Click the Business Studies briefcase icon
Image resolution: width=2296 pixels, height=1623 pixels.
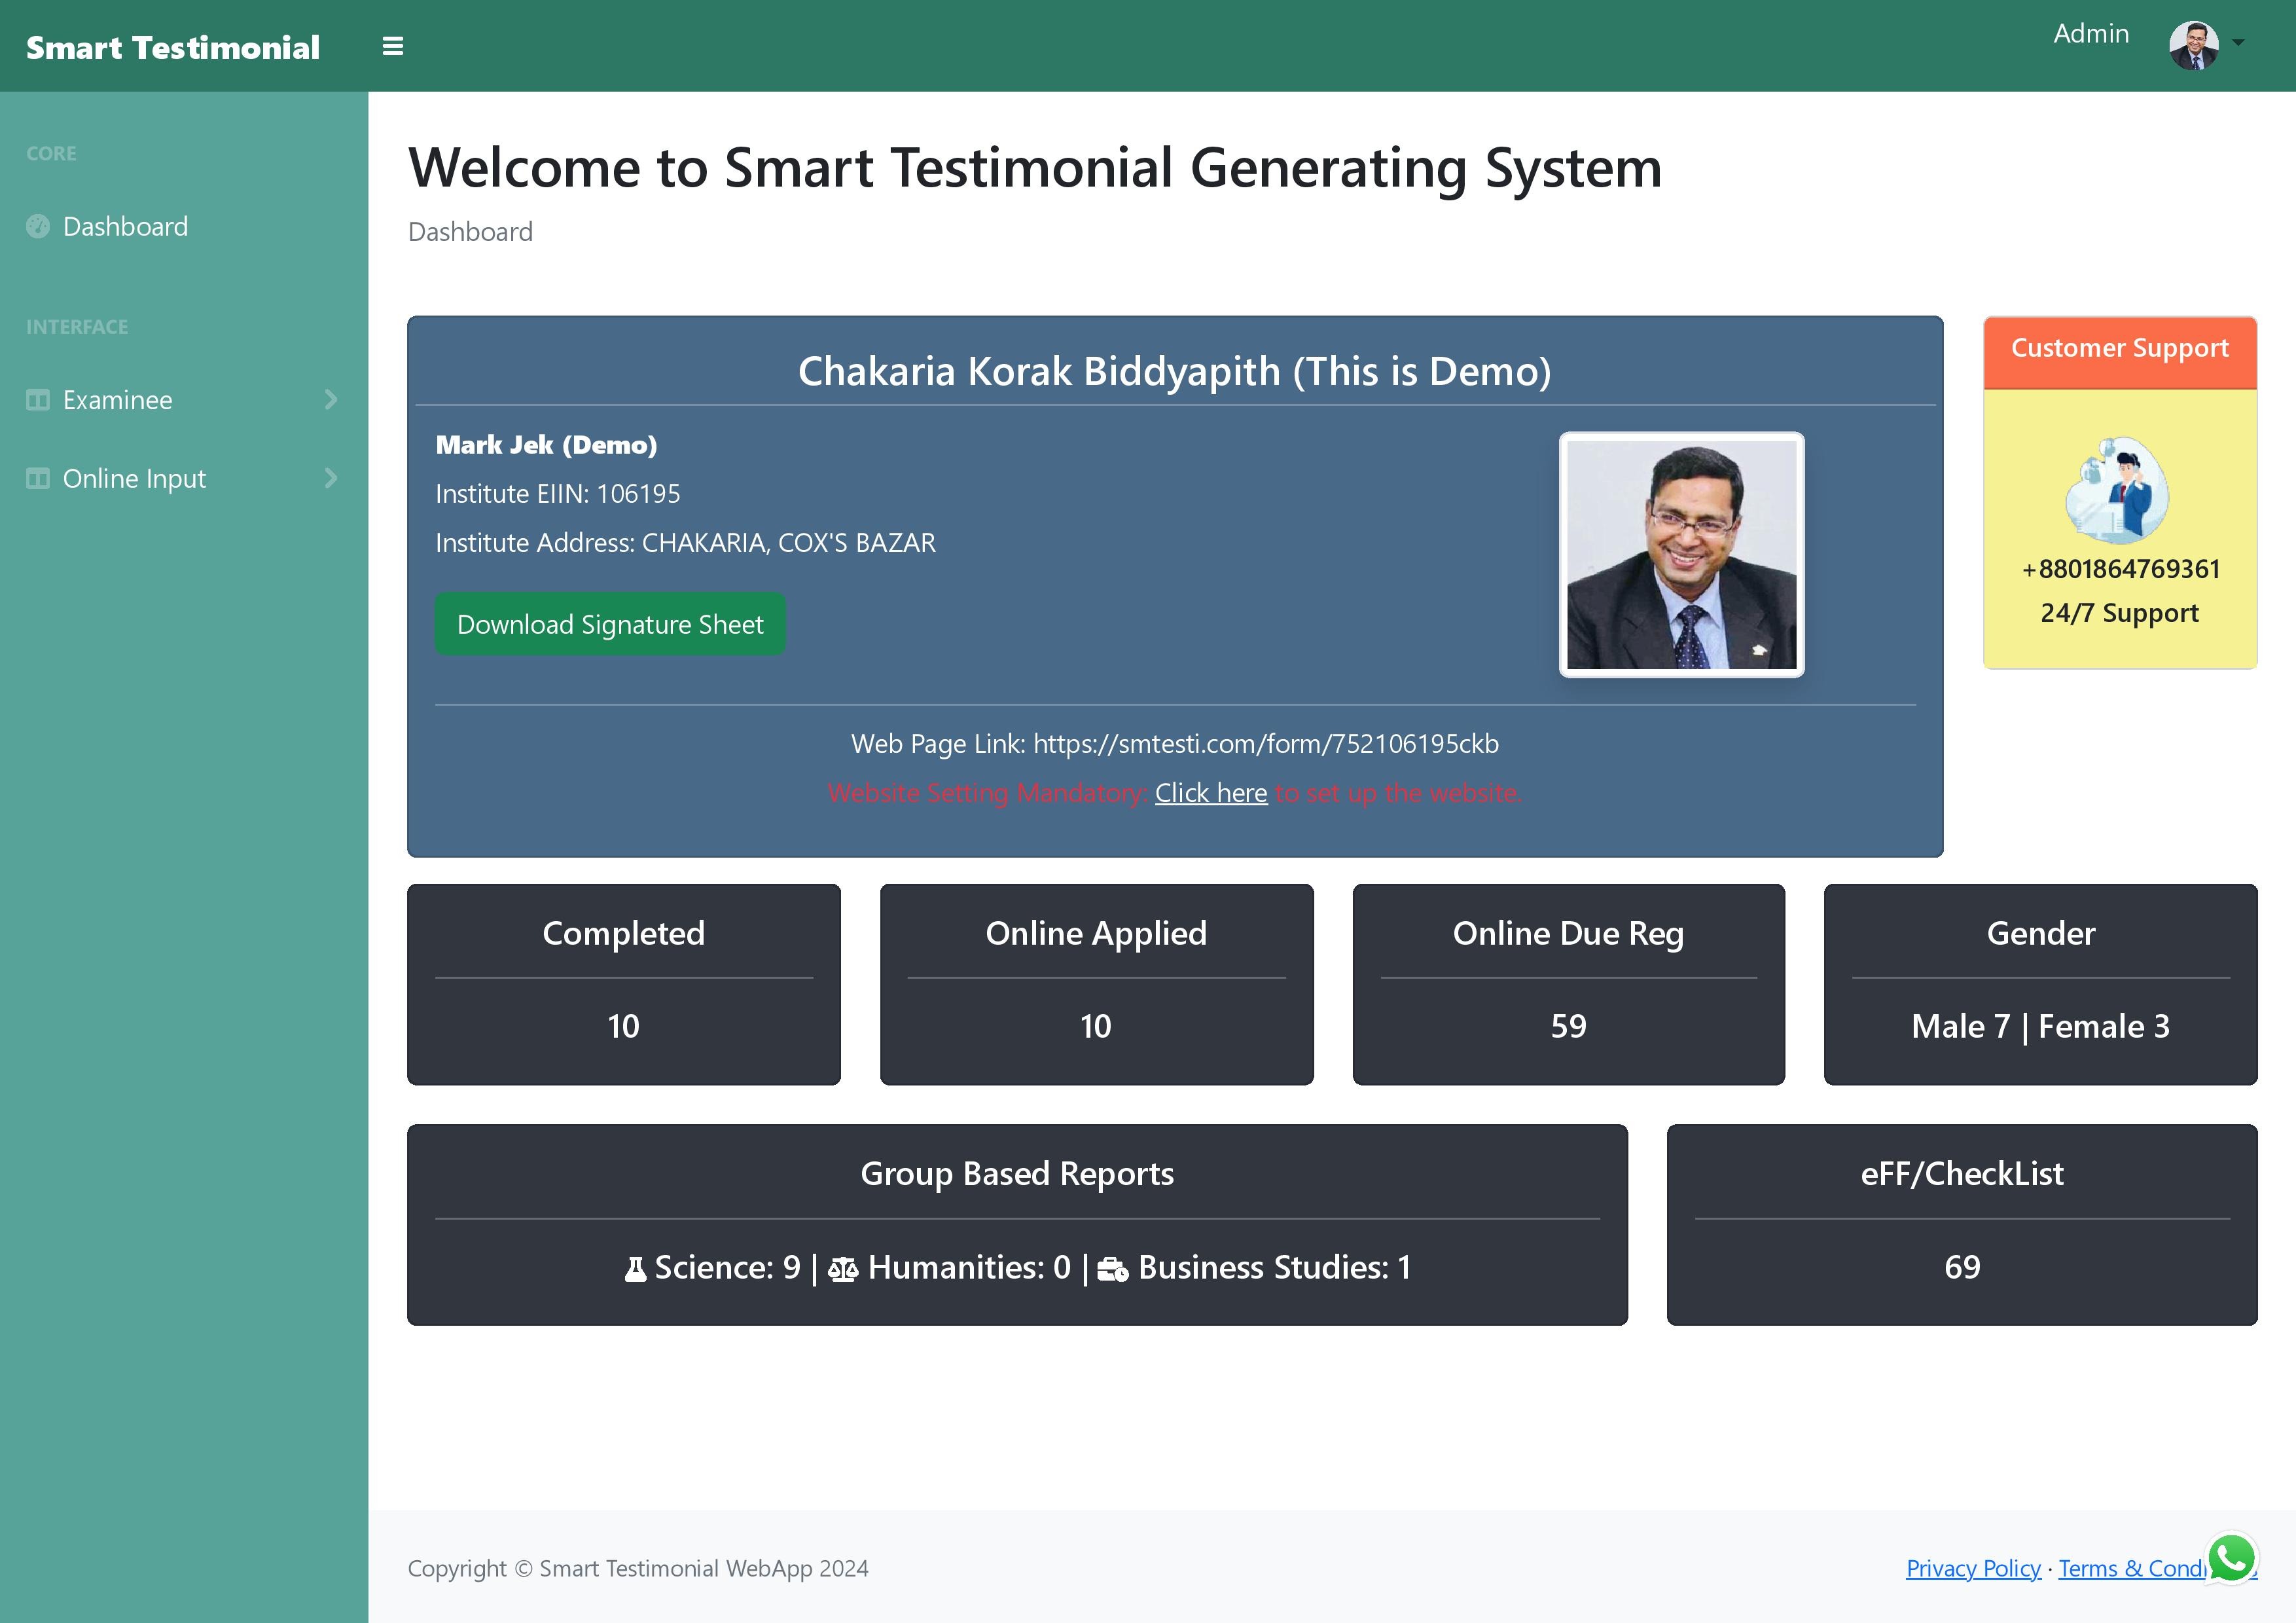(1113, 1269)
